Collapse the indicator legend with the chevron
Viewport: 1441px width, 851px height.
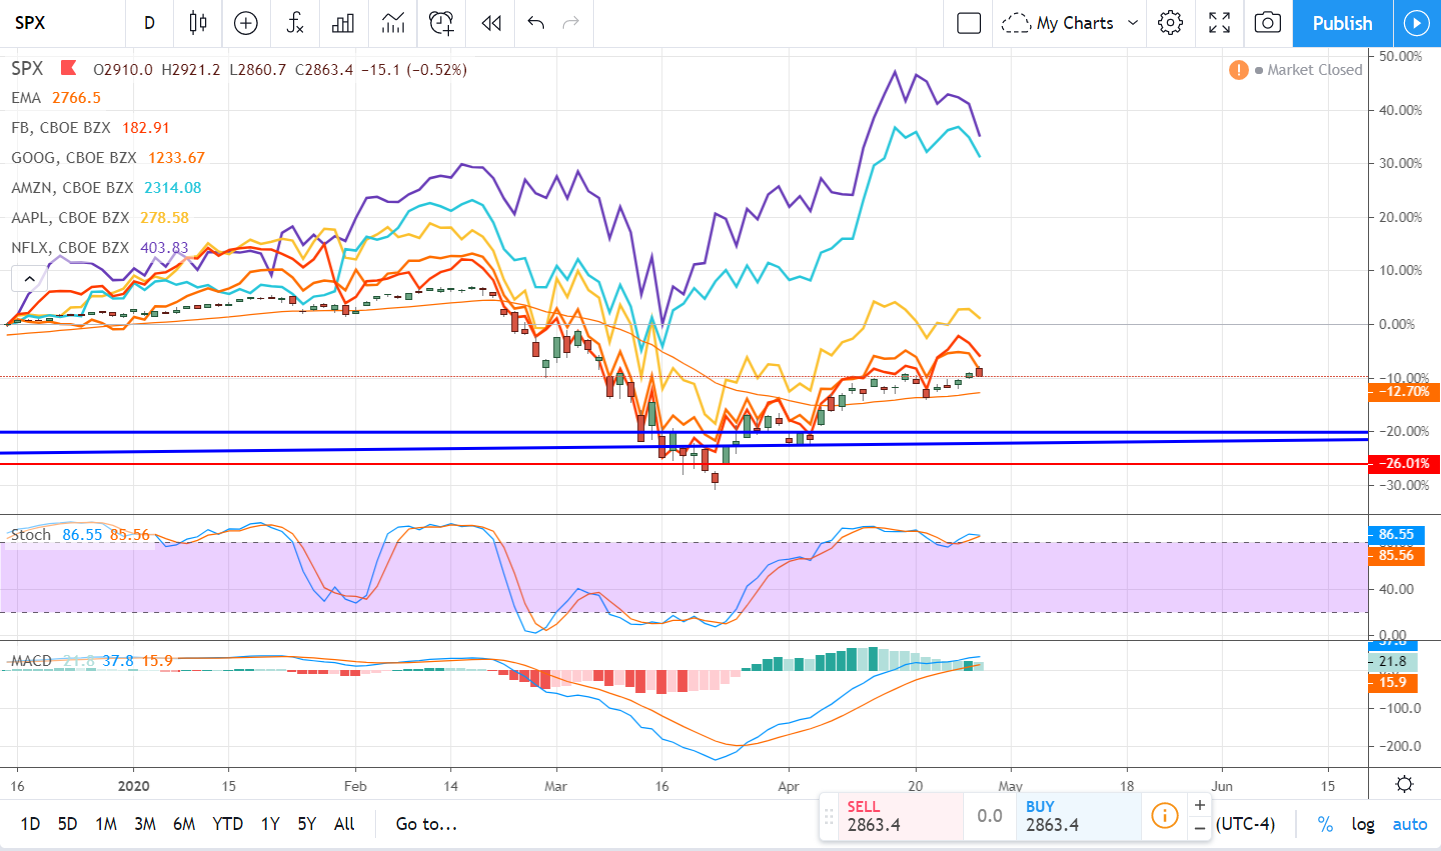click(x=29, y=278)
